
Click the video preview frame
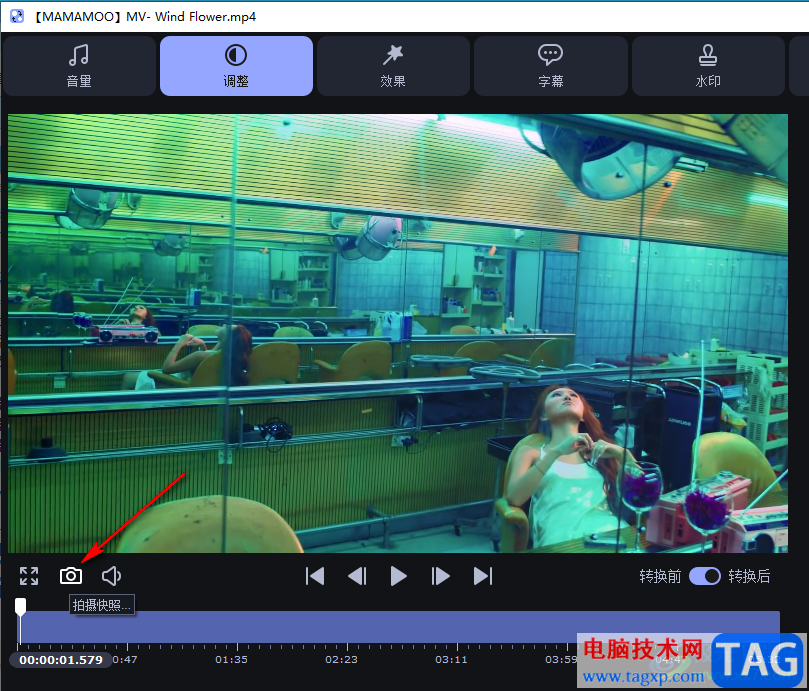pos(398,333)
